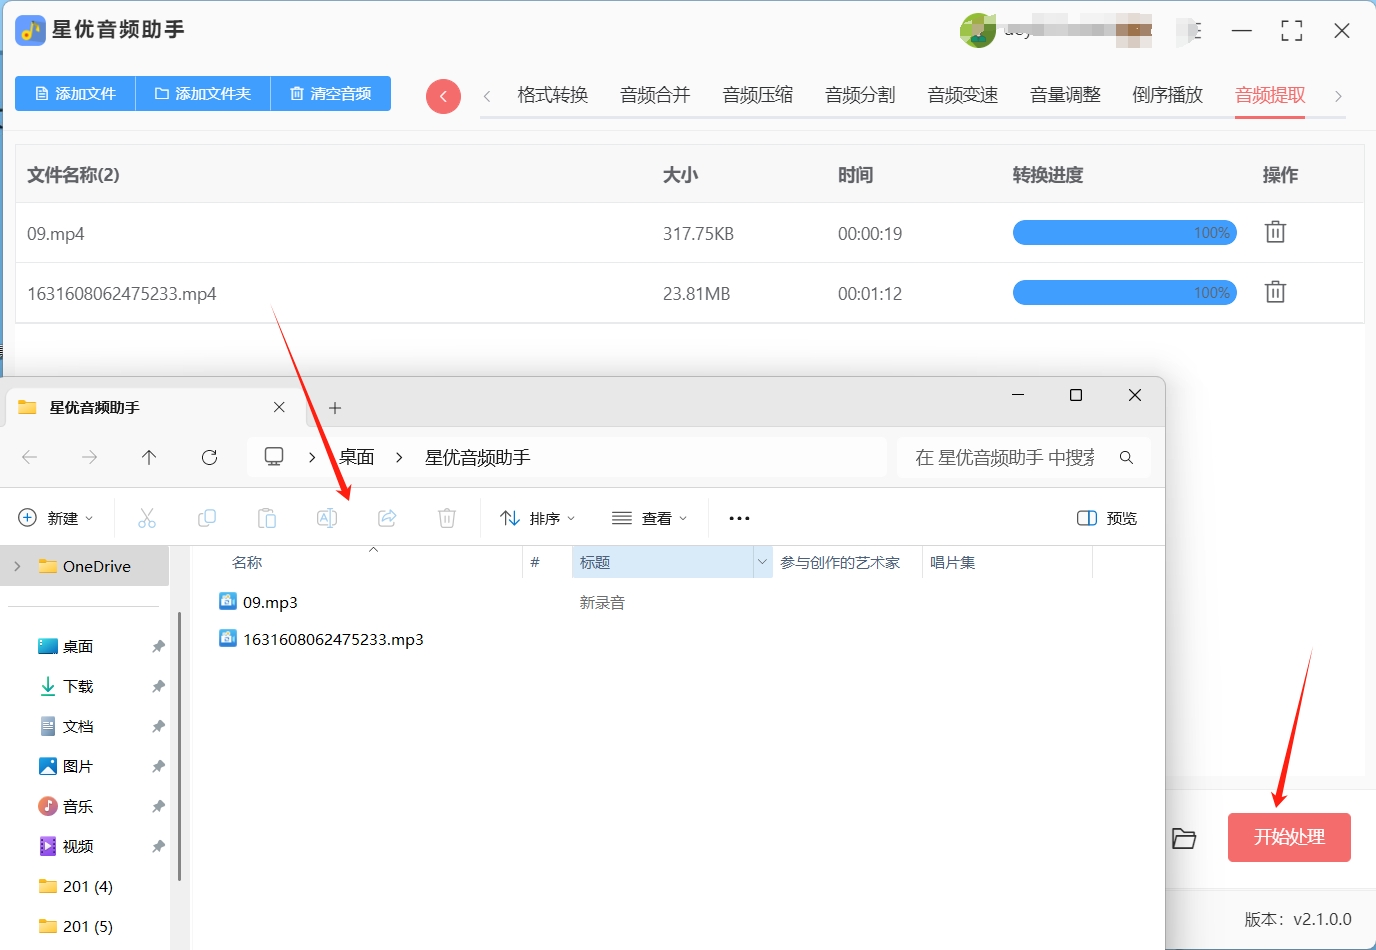Pin toggle next to 图片 in sidebar
The image size is (1376, 950).
point(158,767)
